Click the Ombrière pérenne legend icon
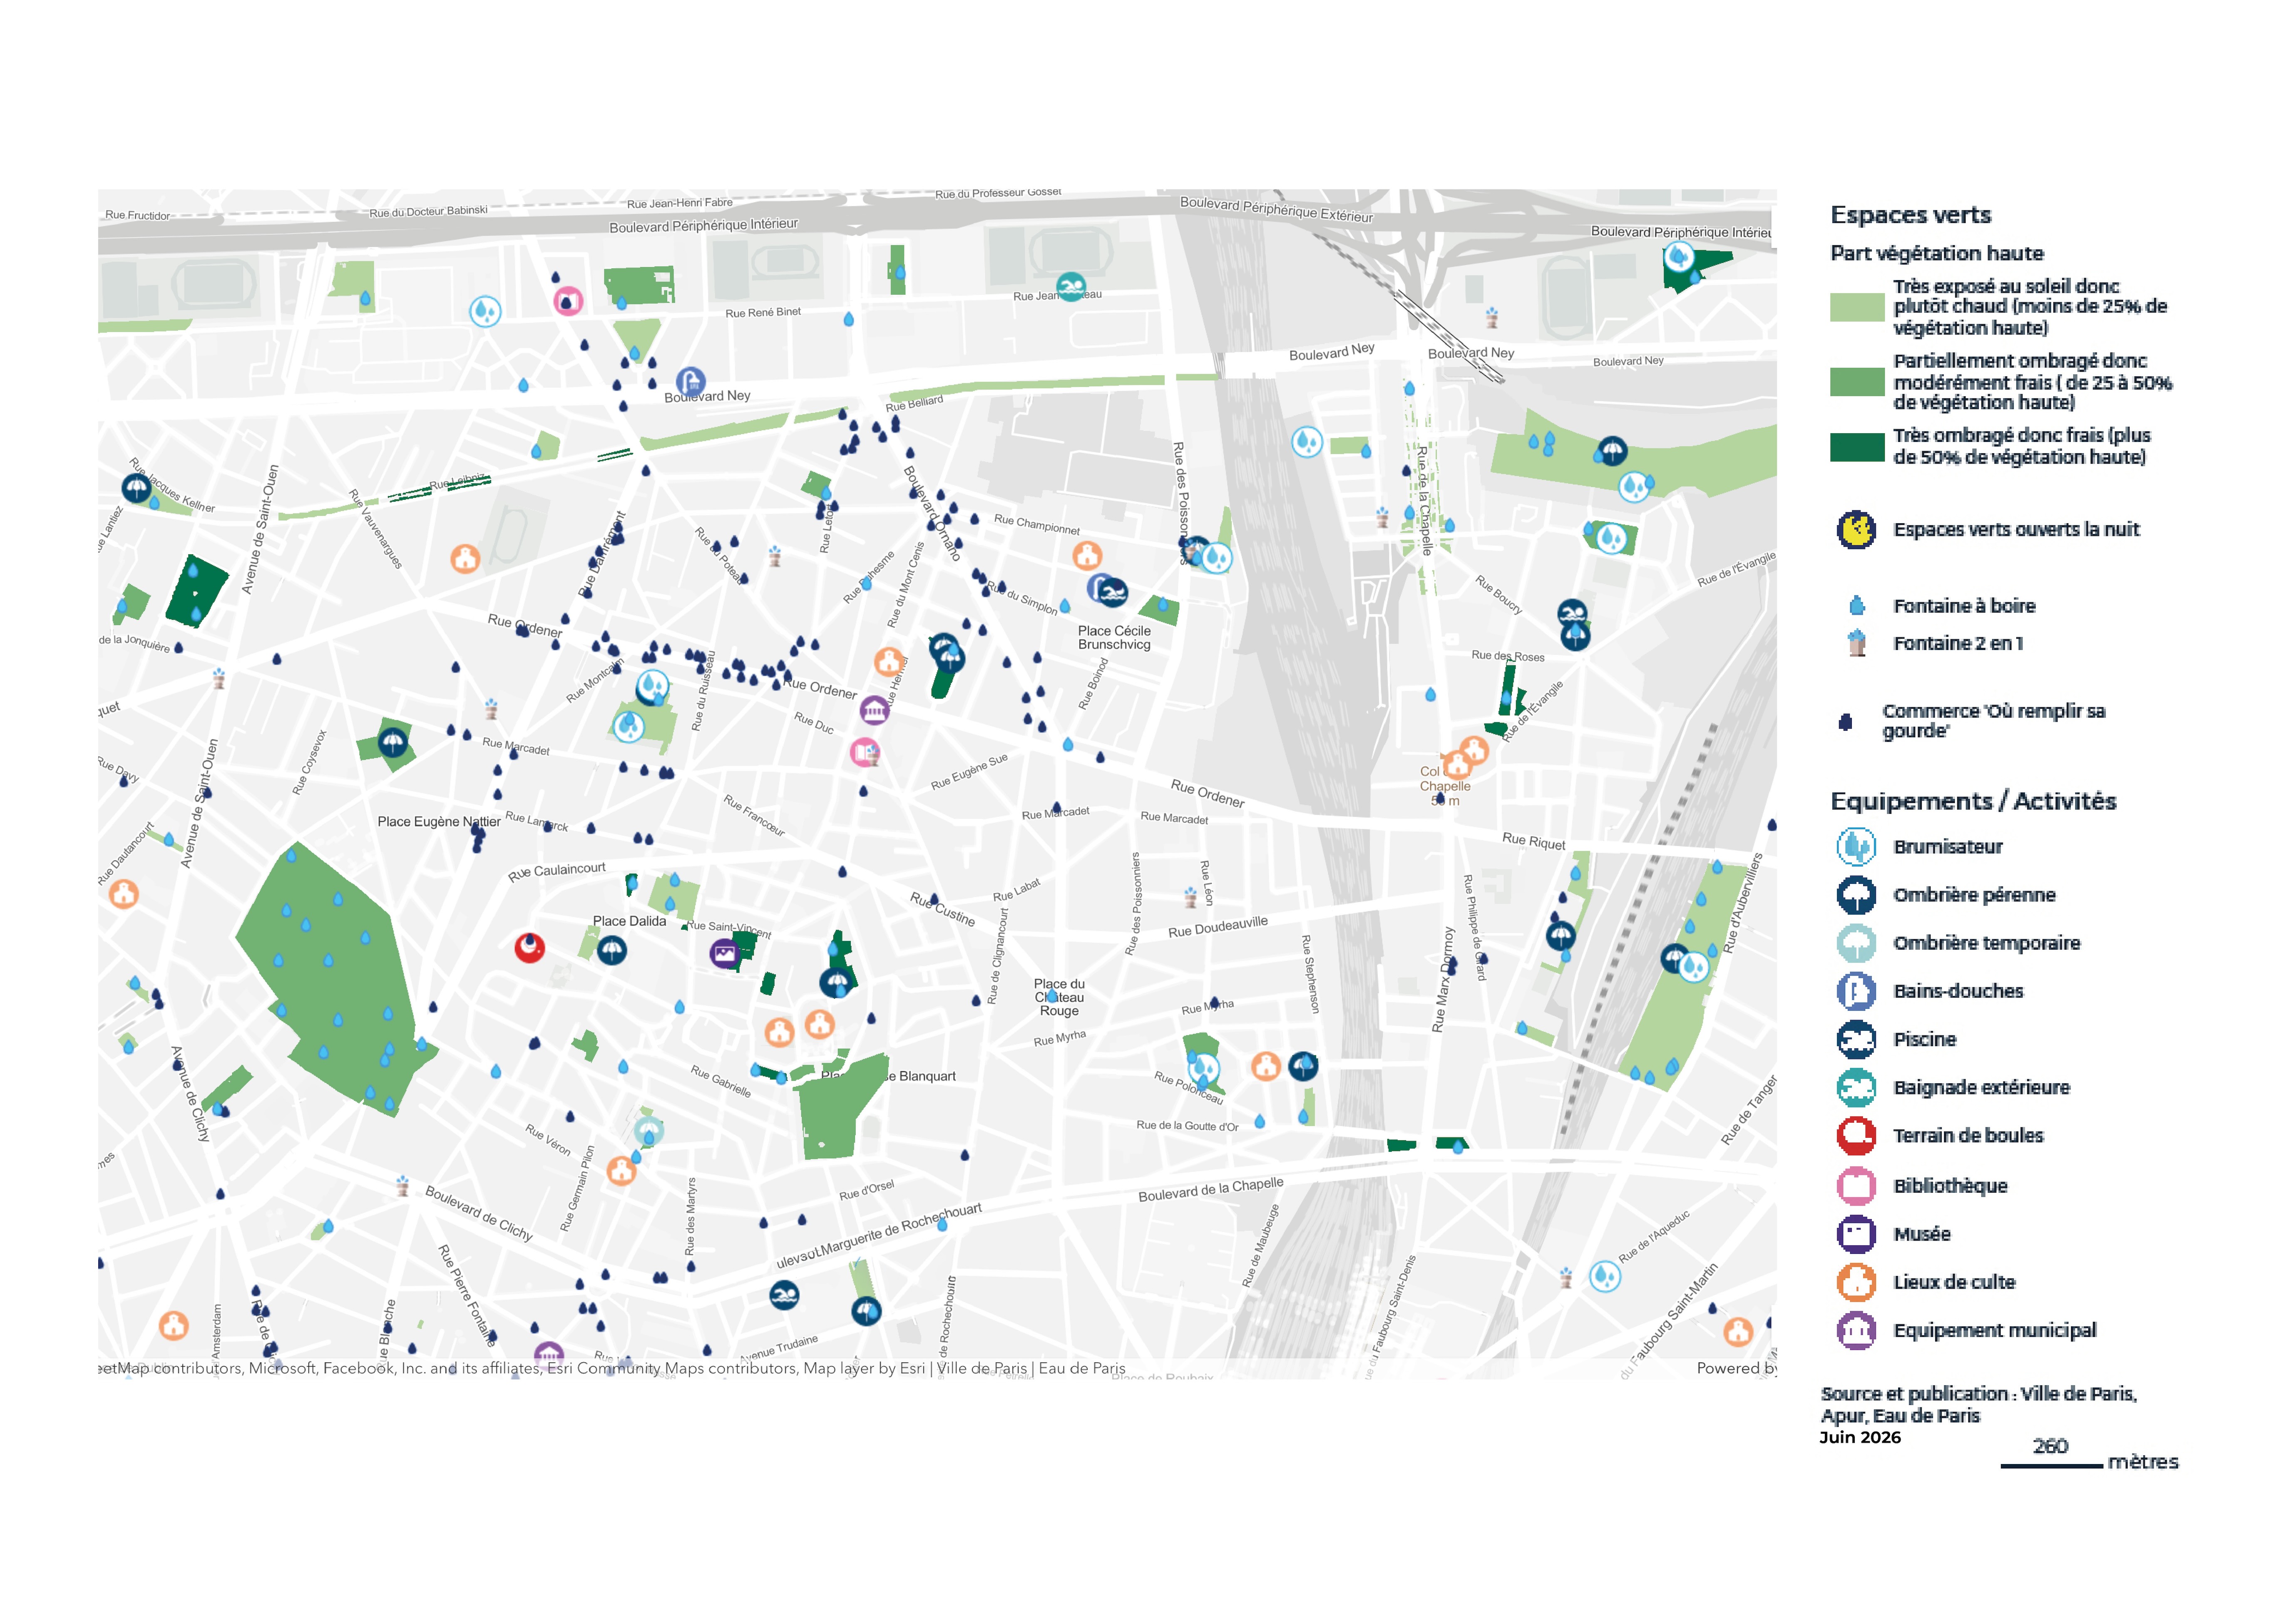The height and width of the screenshot is (1623, 2296). [1856, 895]
